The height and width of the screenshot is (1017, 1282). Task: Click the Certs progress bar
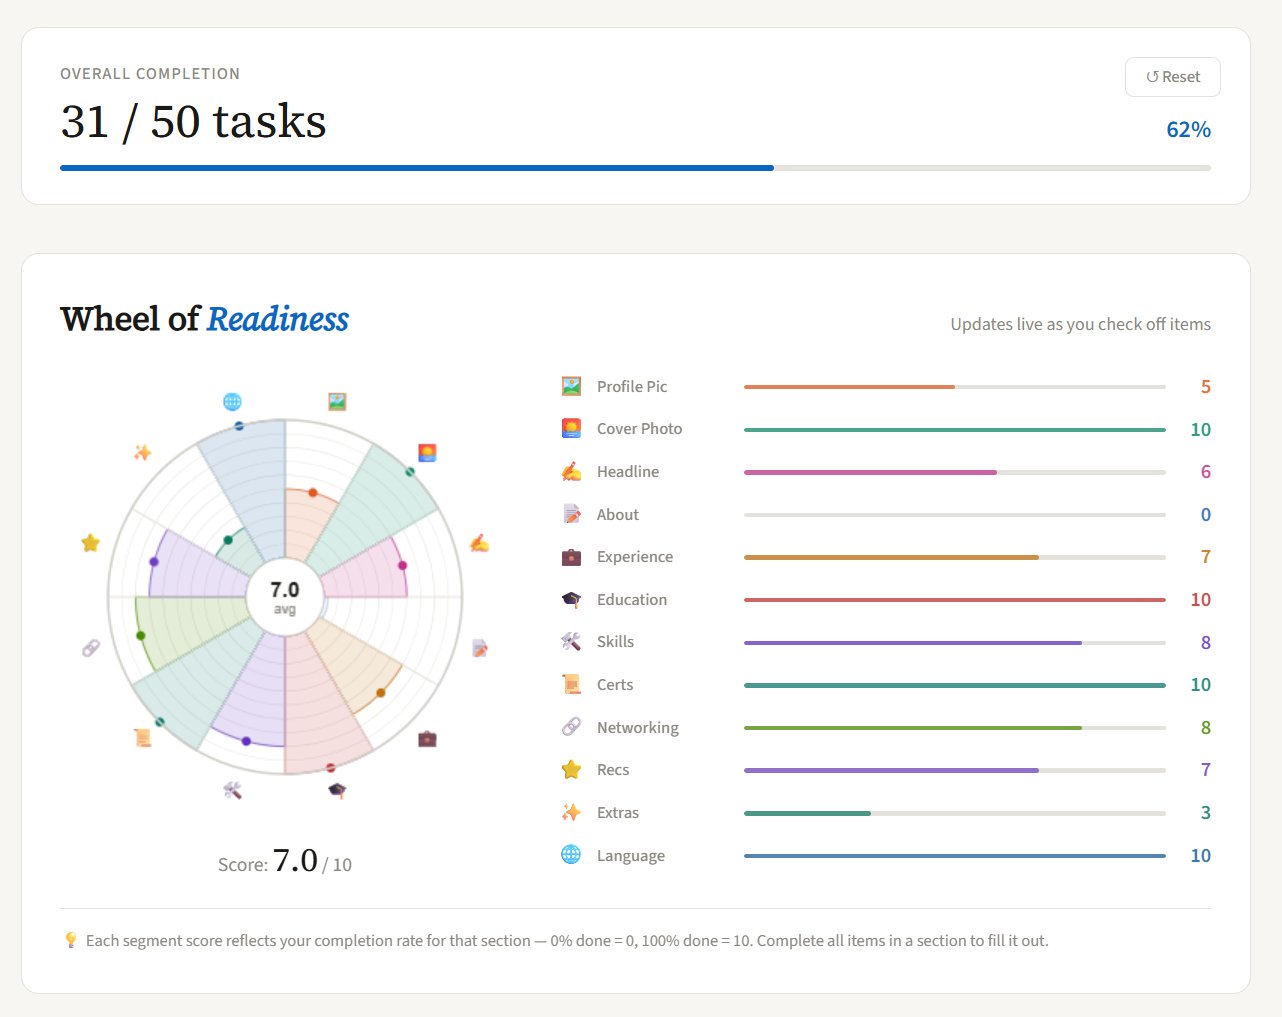pos(955,685)
